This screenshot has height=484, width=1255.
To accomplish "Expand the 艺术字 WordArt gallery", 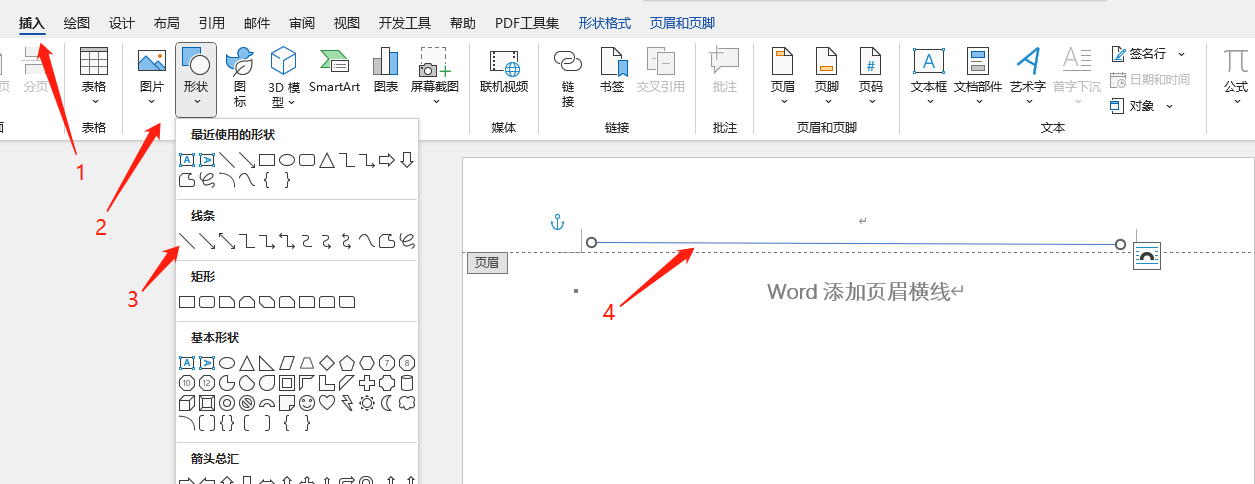I will 1028,77.
